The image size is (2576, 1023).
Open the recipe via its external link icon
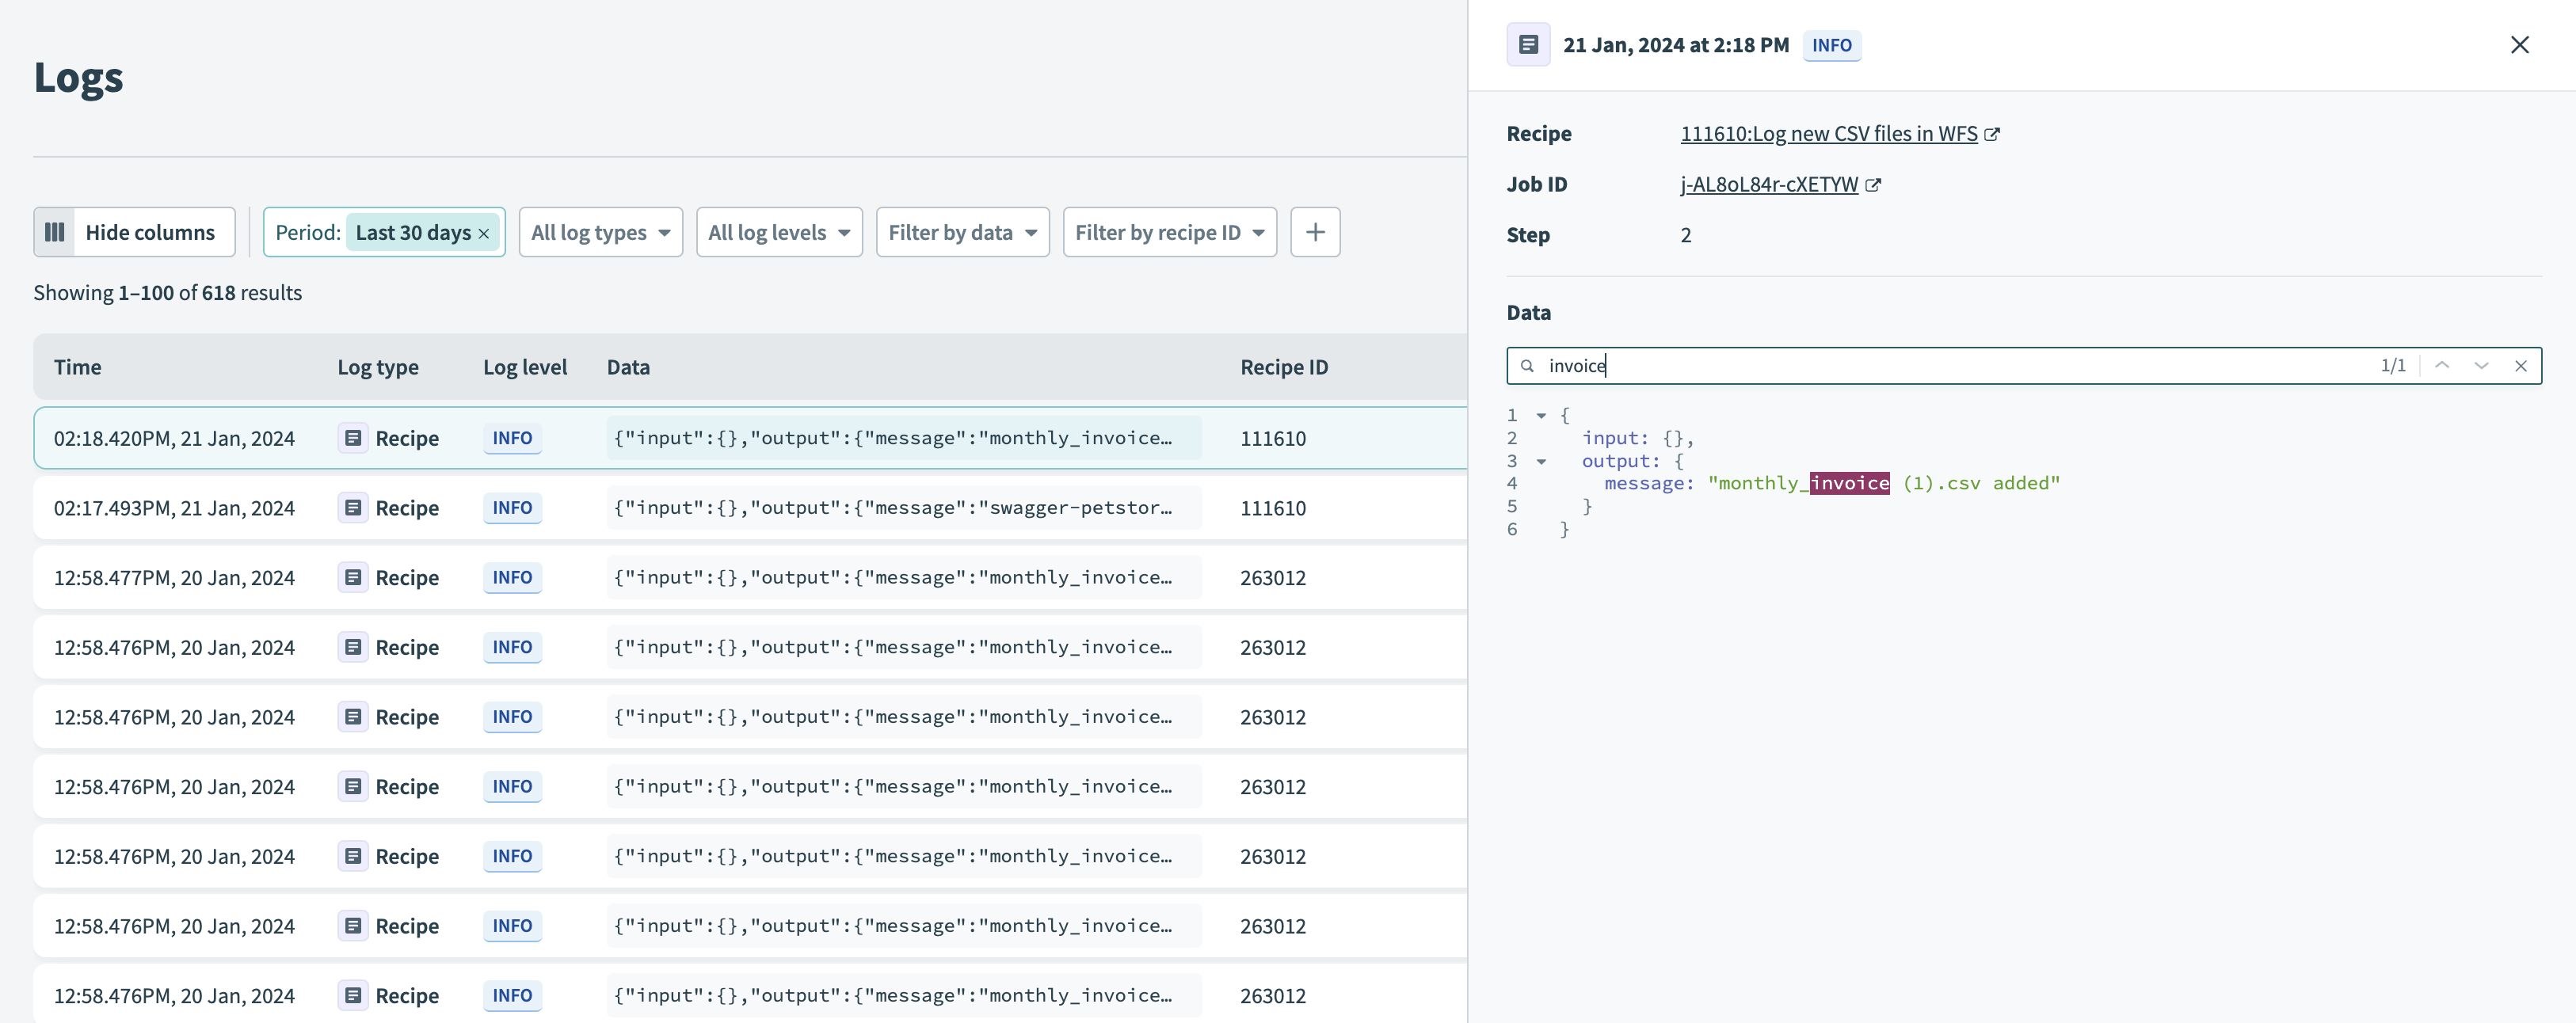pos(1995,132)
